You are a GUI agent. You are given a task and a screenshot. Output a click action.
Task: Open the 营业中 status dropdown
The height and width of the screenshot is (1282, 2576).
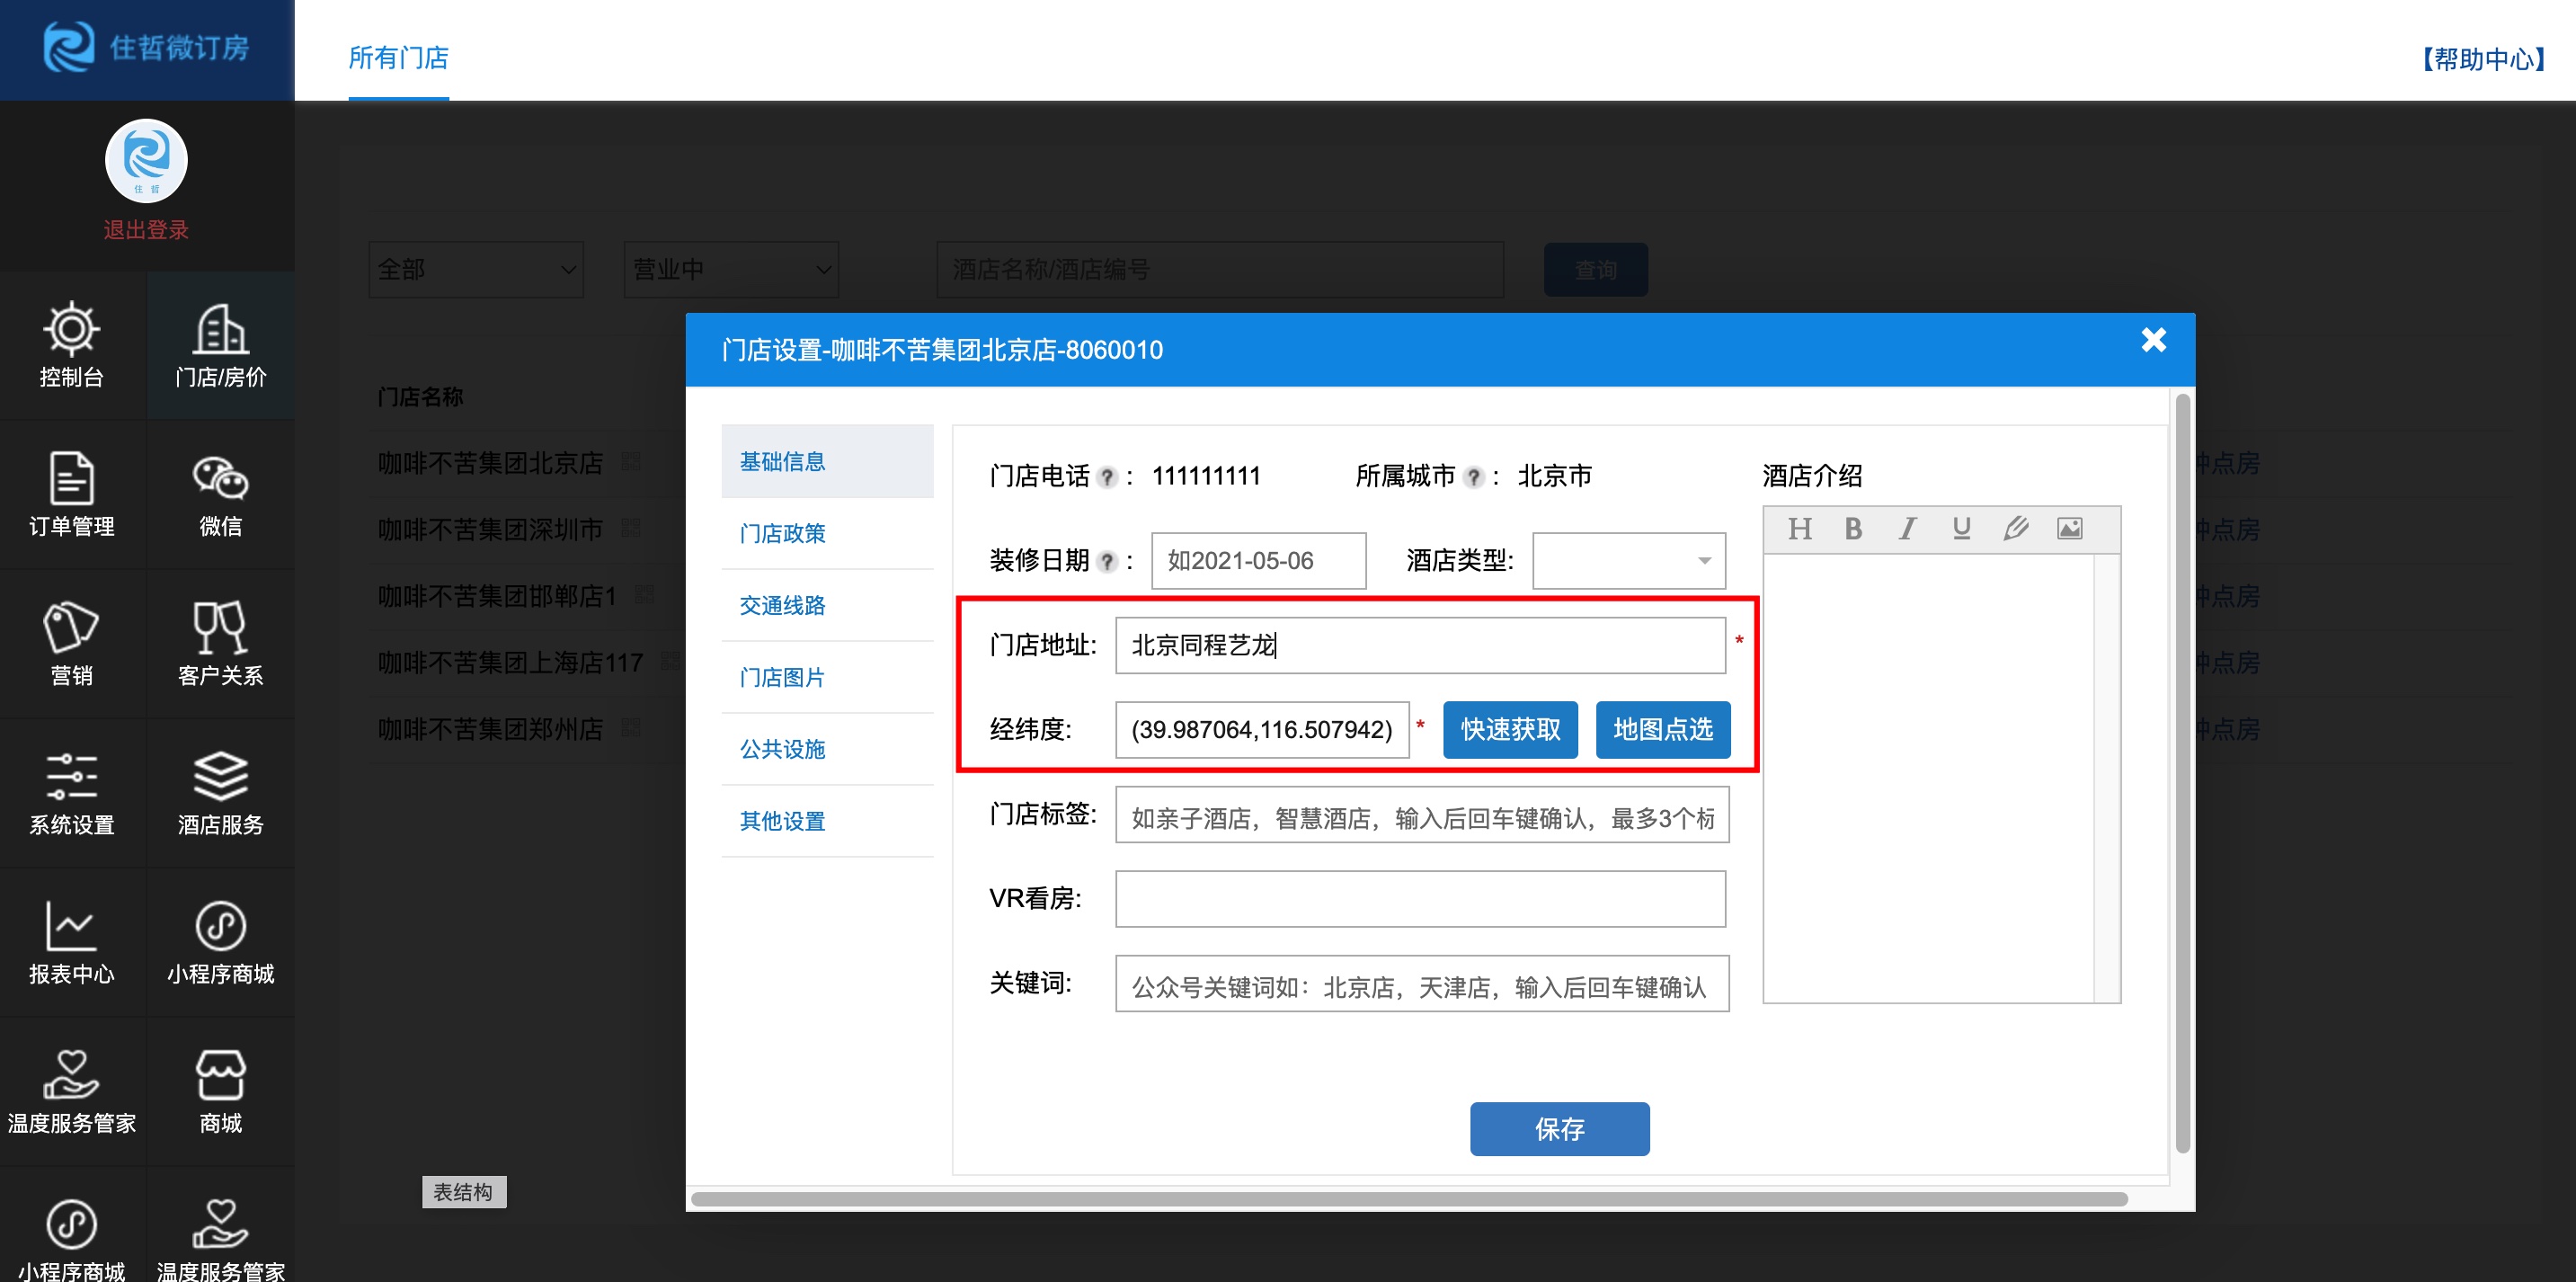[x=731, y=269]
